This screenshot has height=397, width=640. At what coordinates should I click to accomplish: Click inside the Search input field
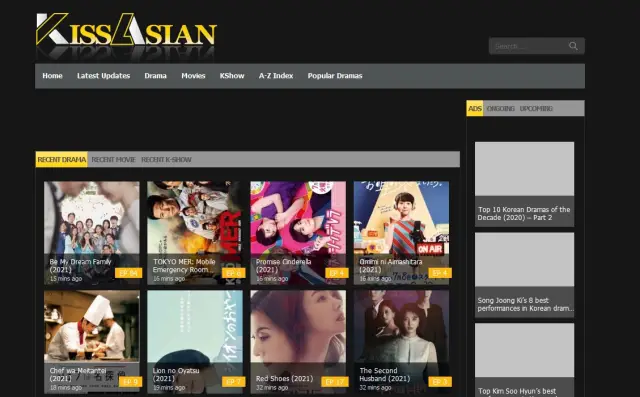tap(529, 46)
